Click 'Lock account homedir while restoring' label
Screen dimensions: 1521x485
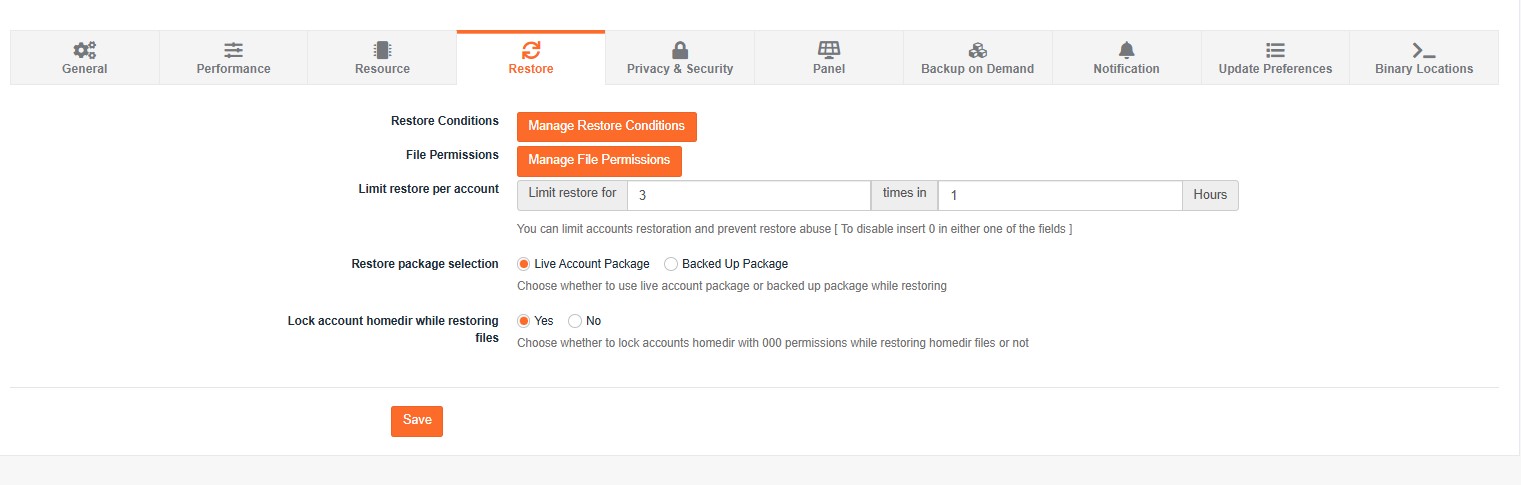point(393,329)
